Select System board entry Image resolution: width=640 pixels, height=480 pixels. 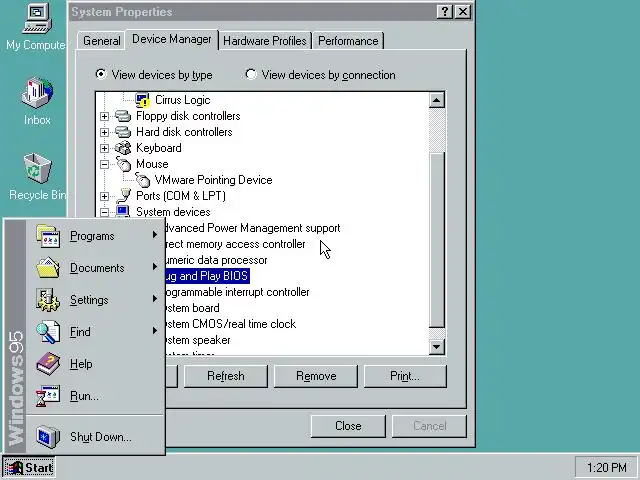pos(192,308)
